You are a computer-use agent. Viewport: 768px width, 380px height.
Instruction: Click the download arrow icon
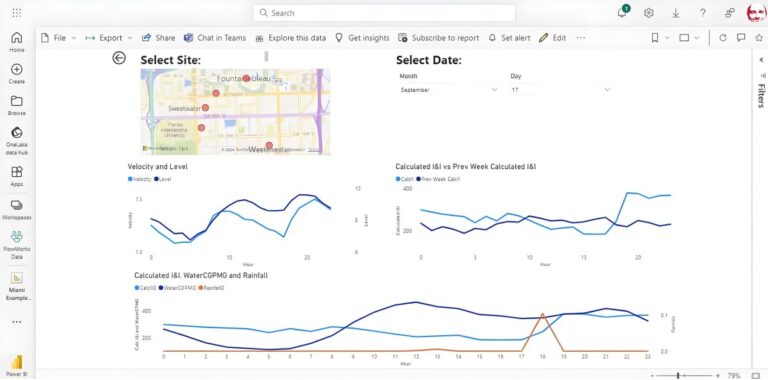[x=675, y=13]
